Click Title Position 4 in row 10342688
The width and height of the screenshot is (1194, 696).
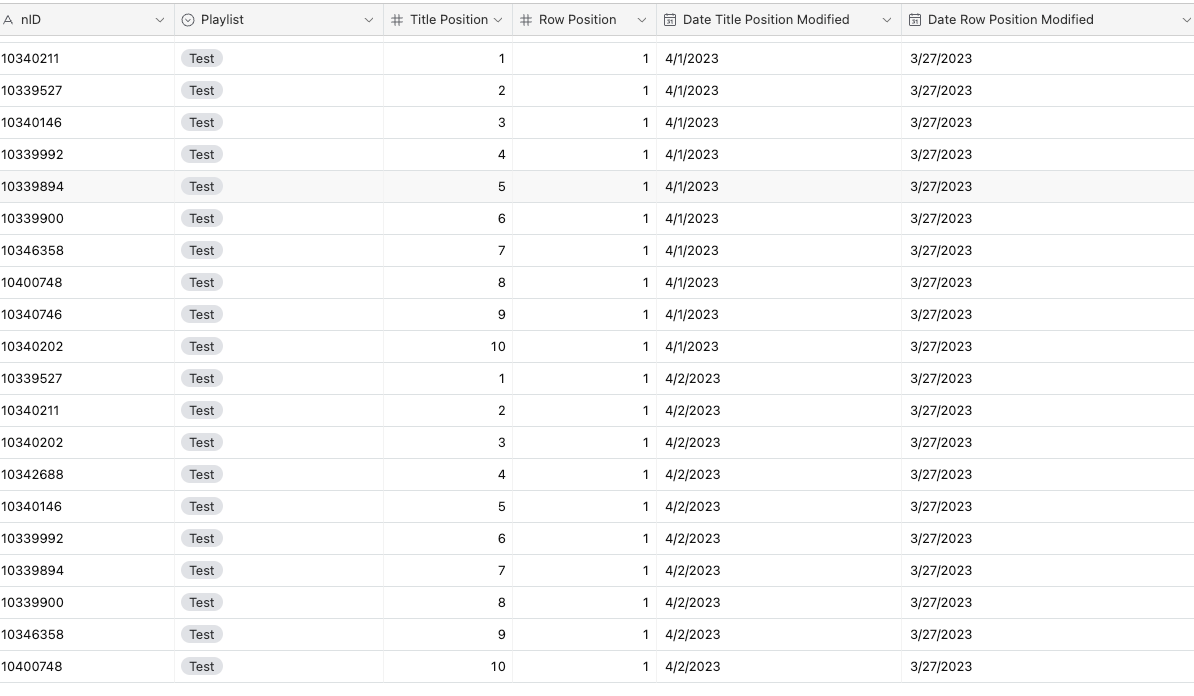click(x=501, y=474)
